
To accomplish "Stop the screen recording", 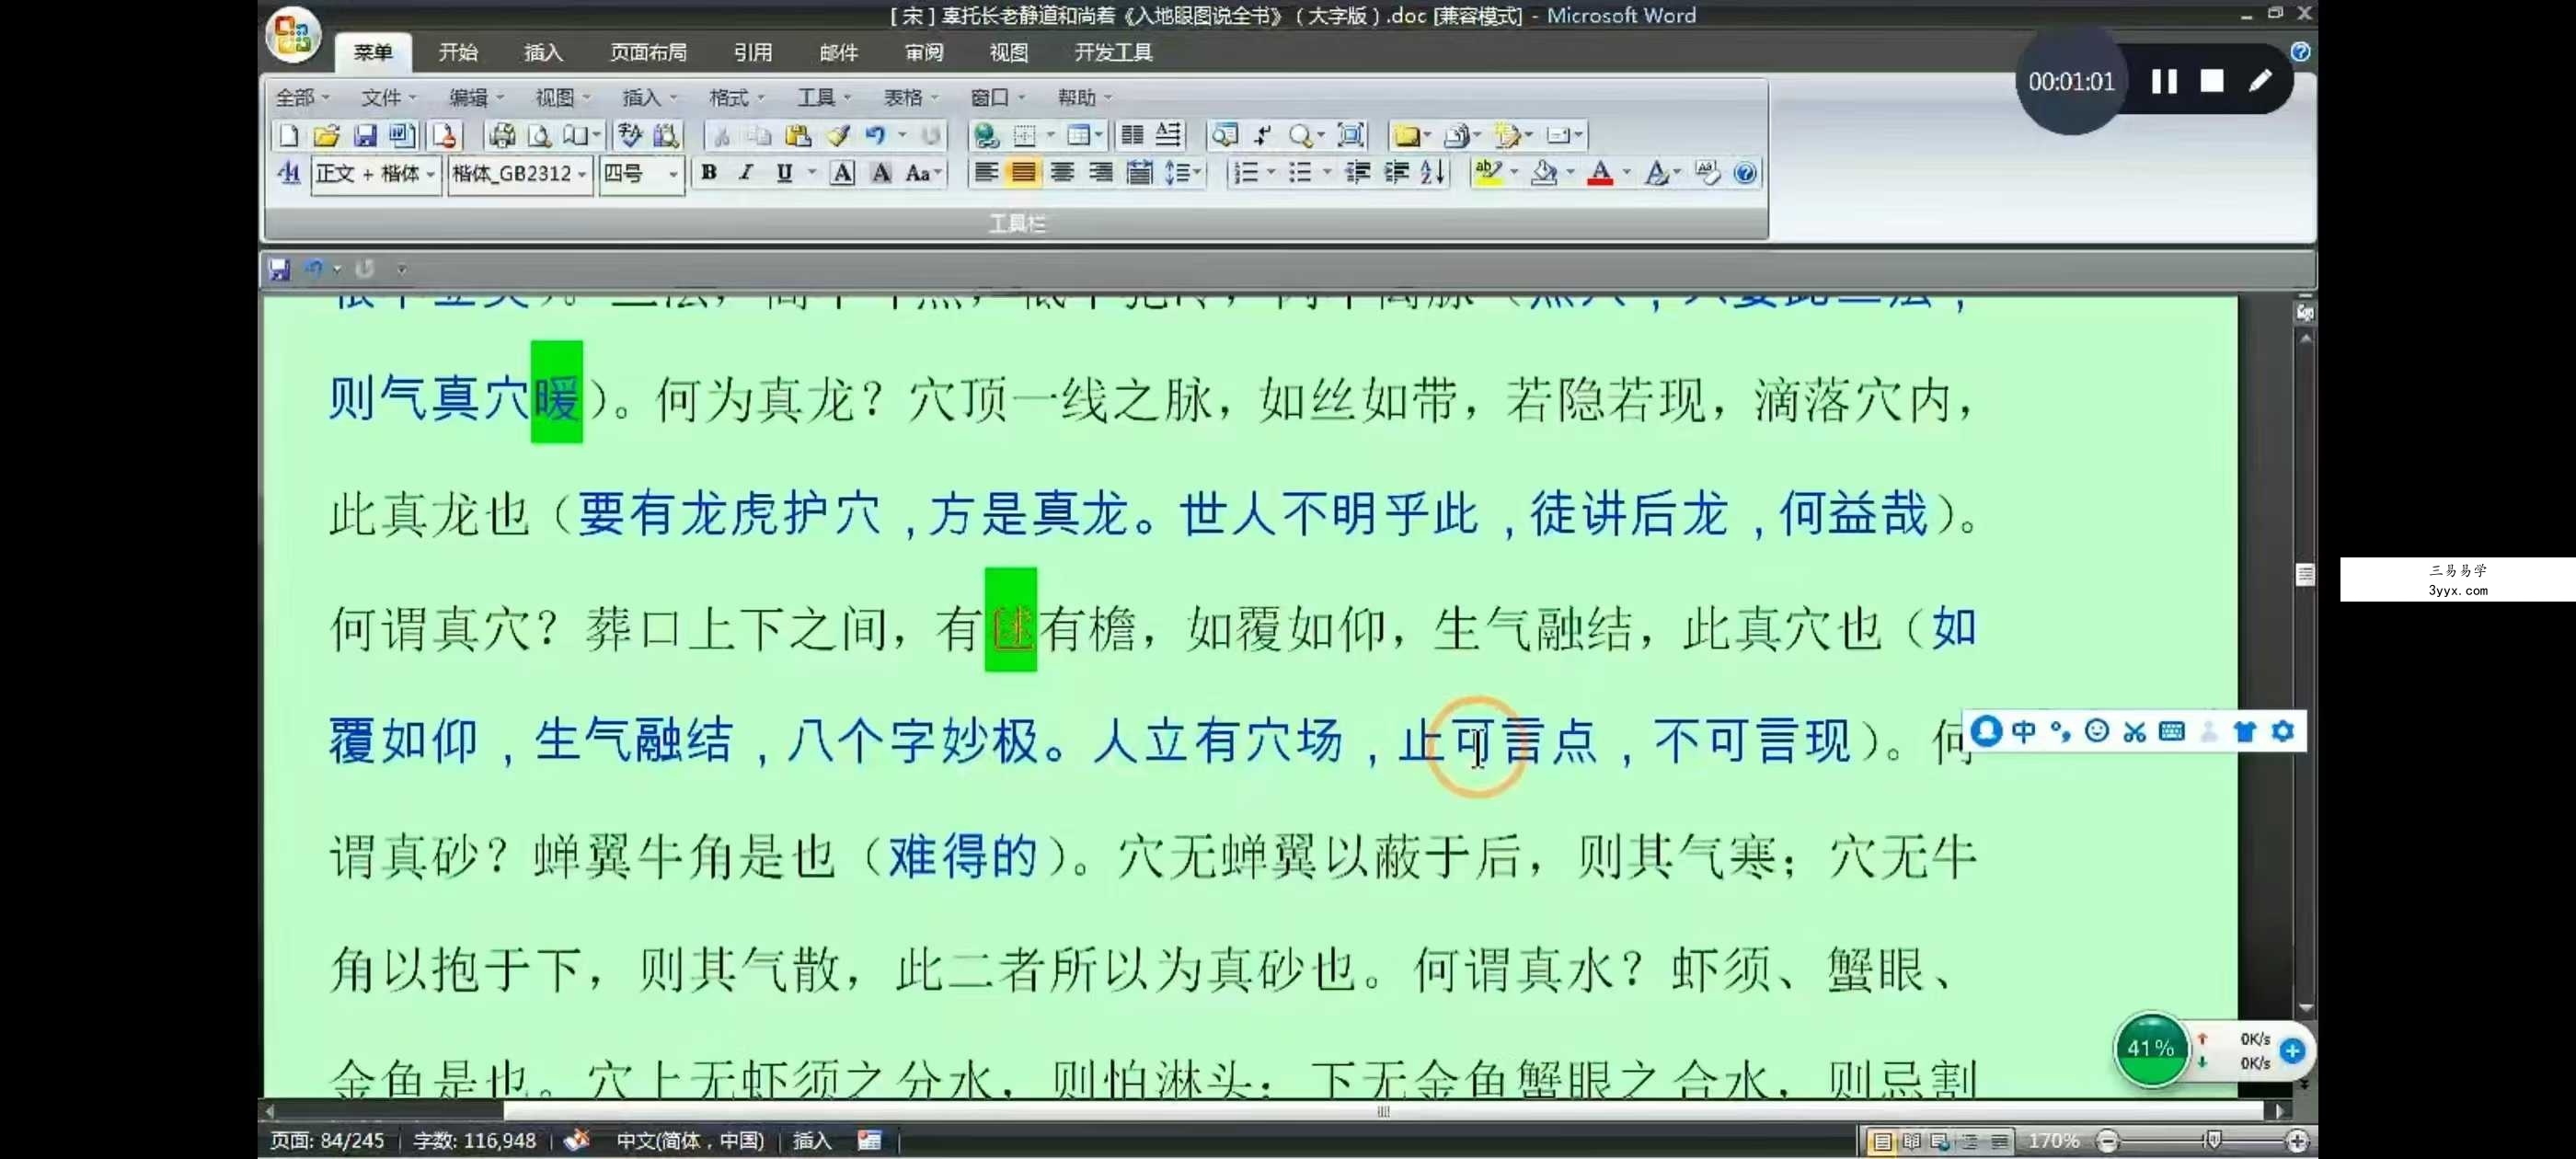I will click(x=2212, y=82).
